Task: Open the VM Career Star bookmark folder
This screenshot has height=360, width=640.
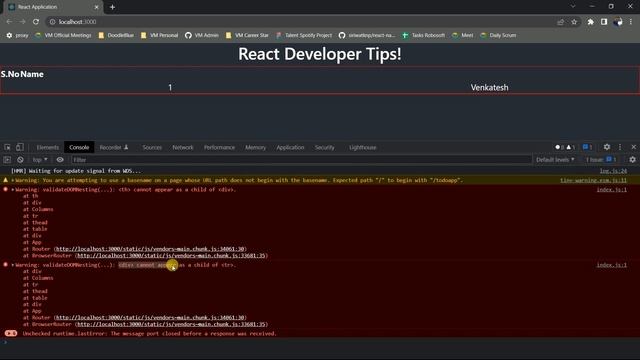Action: point(247,35)
